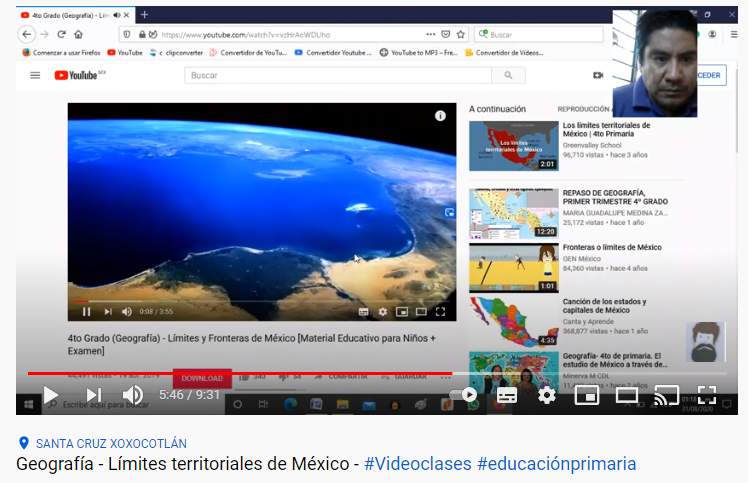748x483 pixels.
Task: Open the Windows Start button
Action: (x=29, y=405)
